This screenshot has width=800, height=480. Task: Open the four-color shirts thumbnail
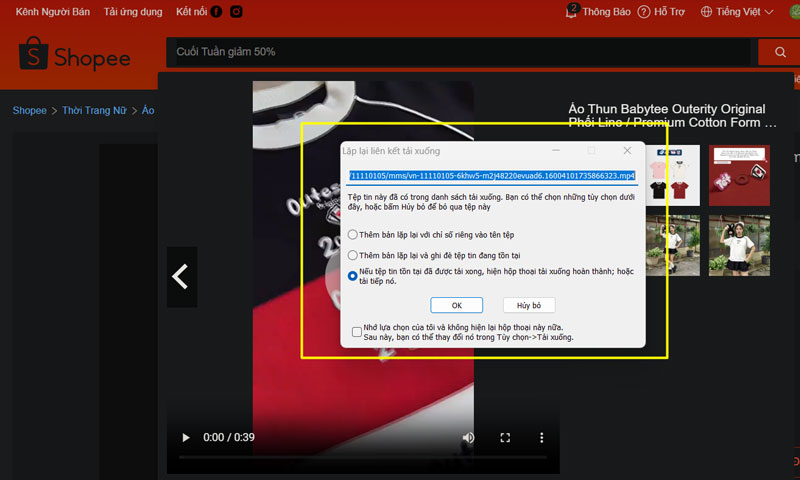click(x=673, y=175)
